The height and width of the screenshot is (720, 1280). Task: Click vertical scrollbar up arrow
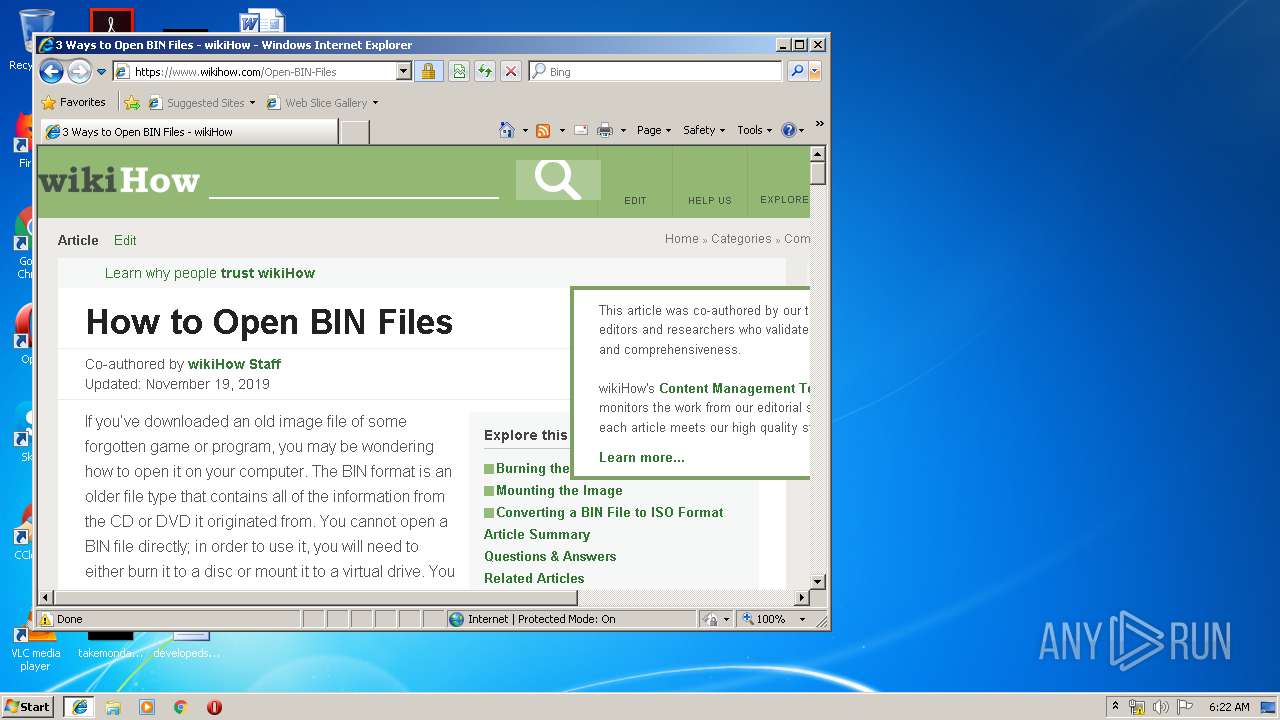coord(817,154)
